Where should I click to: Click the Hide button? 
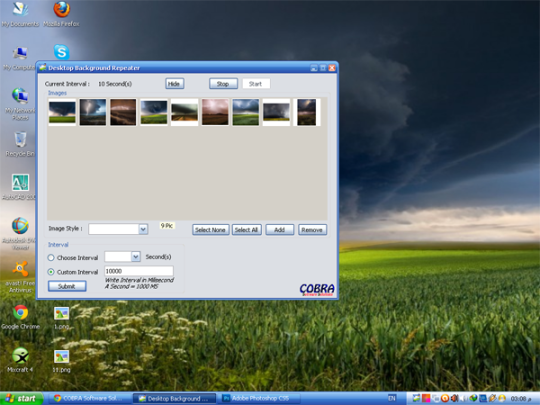pos(174,84)
